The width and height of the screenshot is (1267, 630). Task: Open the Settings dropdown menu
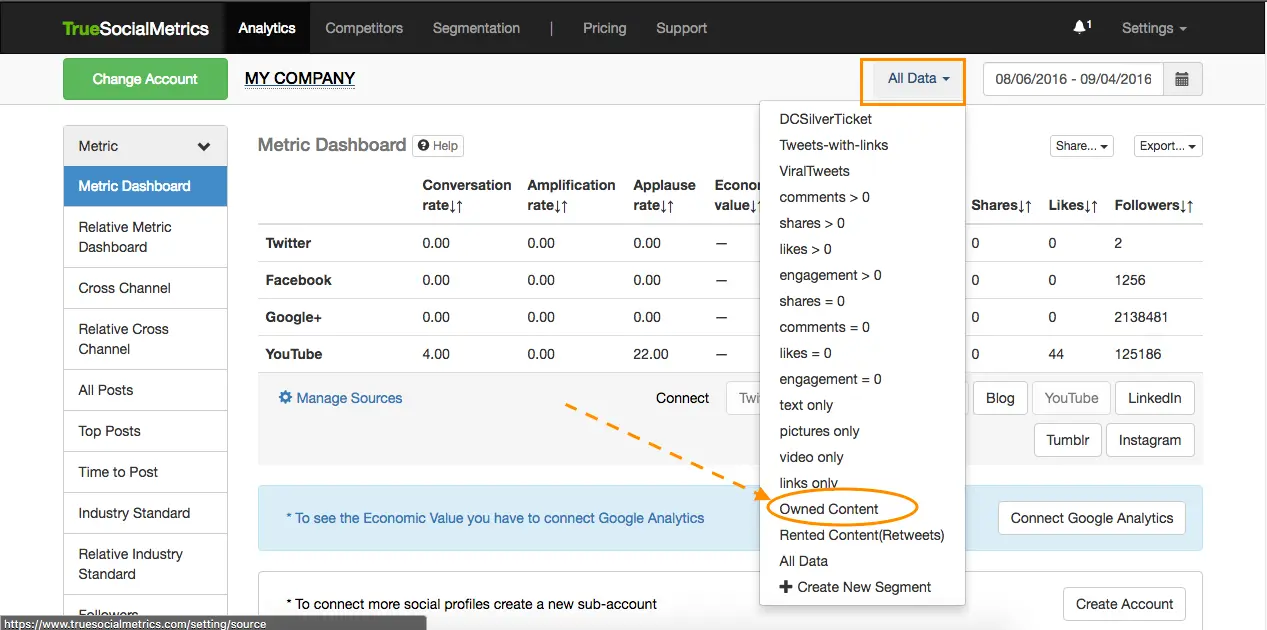(x=1154, y=28)
